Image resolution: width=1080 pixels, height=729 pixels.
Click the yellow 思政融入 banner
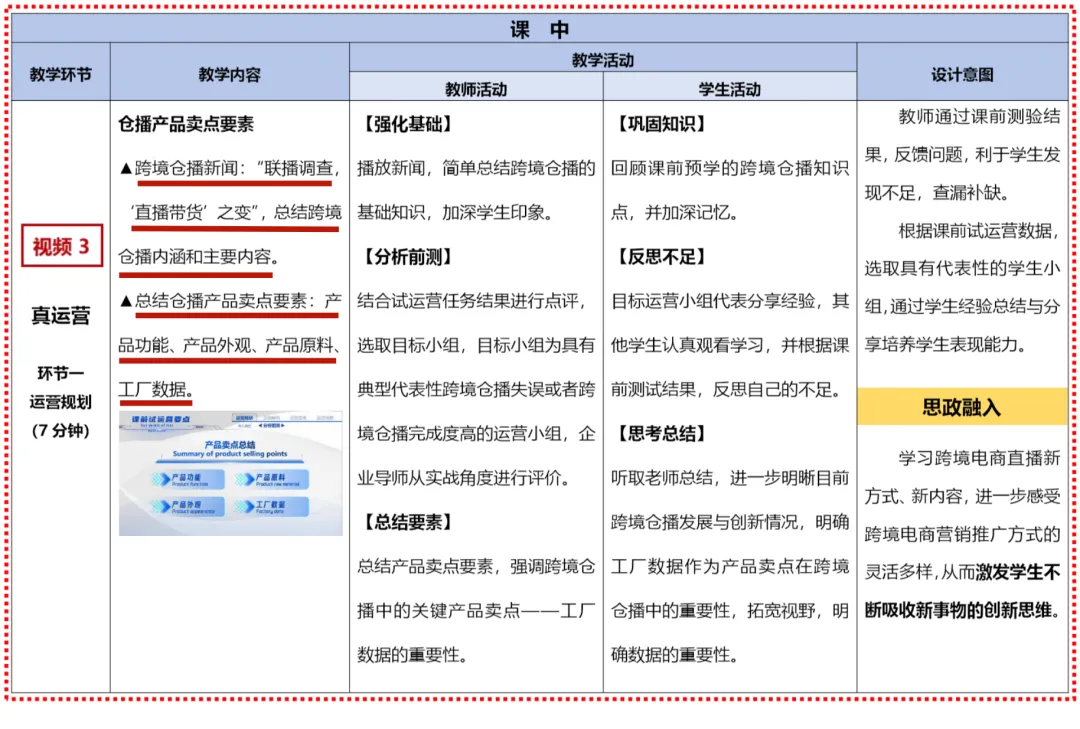pos(962,407)
